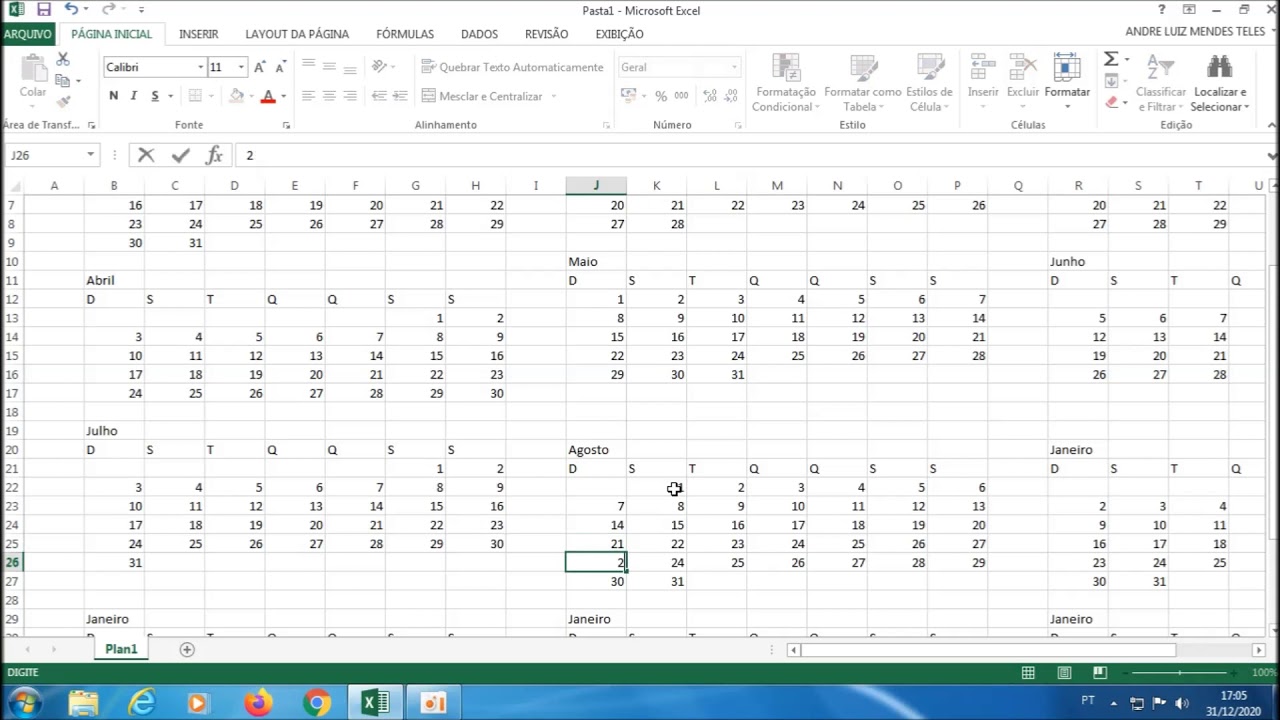Open the Geral number format dropdown
The width and height of the screenshot is (1280, 720).
pos(734,67)
